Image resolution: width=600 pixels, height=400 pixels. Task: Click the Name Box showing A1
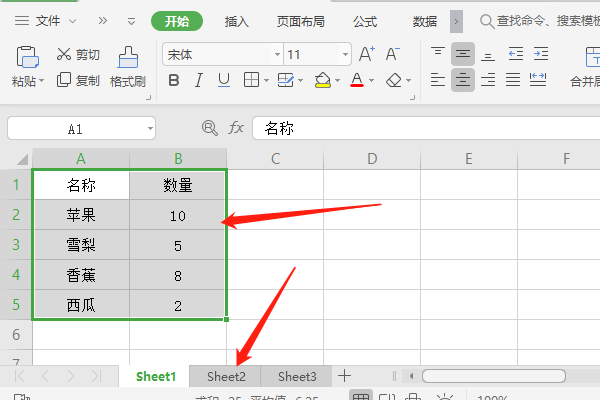click(x=81, y=129)
